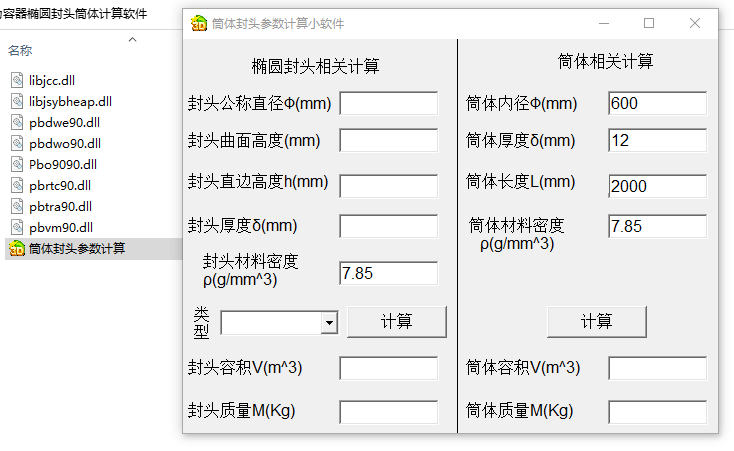Viewport: 734px width, 451px height.
Task: Select the libjsybheap.dll file
Action: [70, 101]
